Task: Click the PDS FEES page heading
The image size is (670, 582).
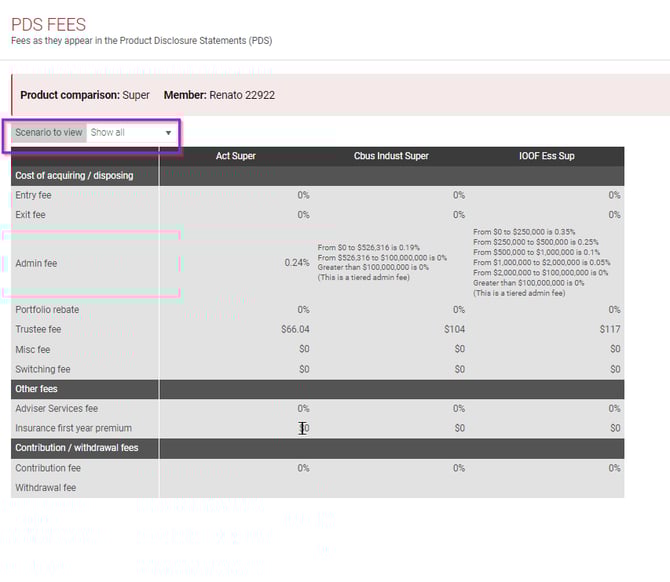Action: click(48, 25)
